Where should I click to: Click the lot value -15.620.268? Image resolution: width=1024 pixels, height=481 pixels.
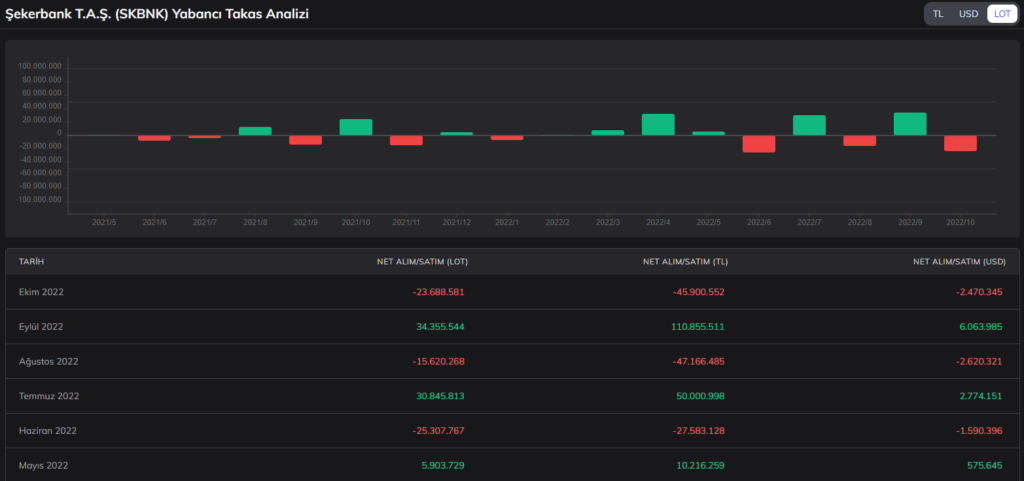438,361
